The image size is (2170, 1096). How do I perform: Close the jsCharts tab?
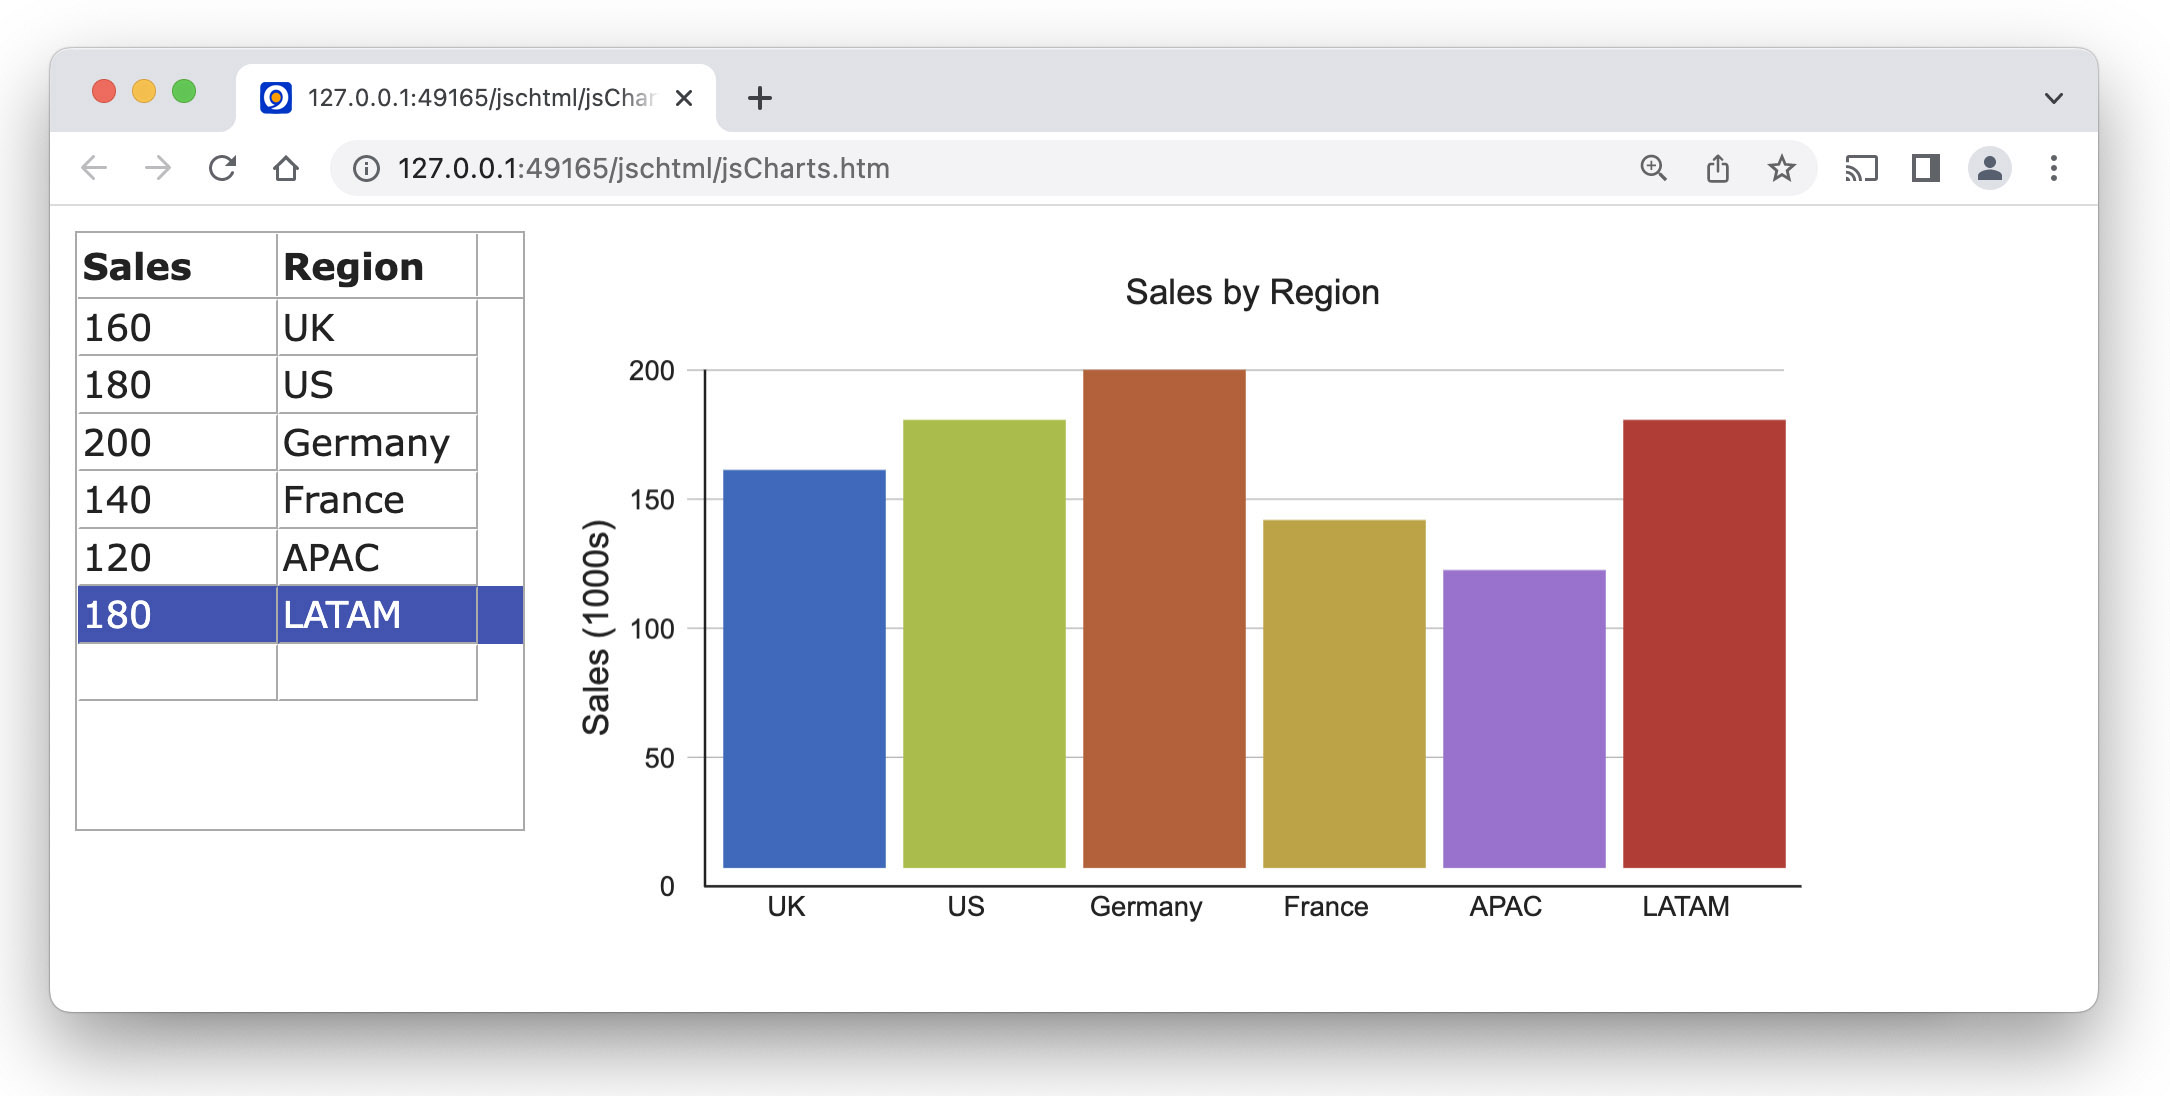(684, 97)
